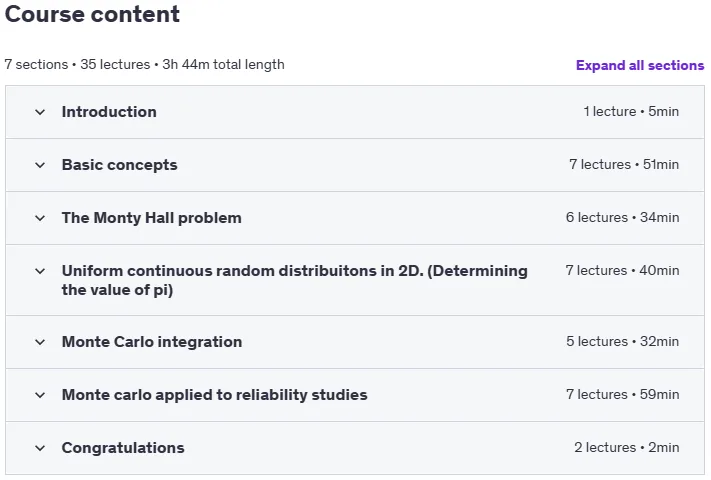
Task: Expand the Basic concepts chevron
Action: point(40,165)
